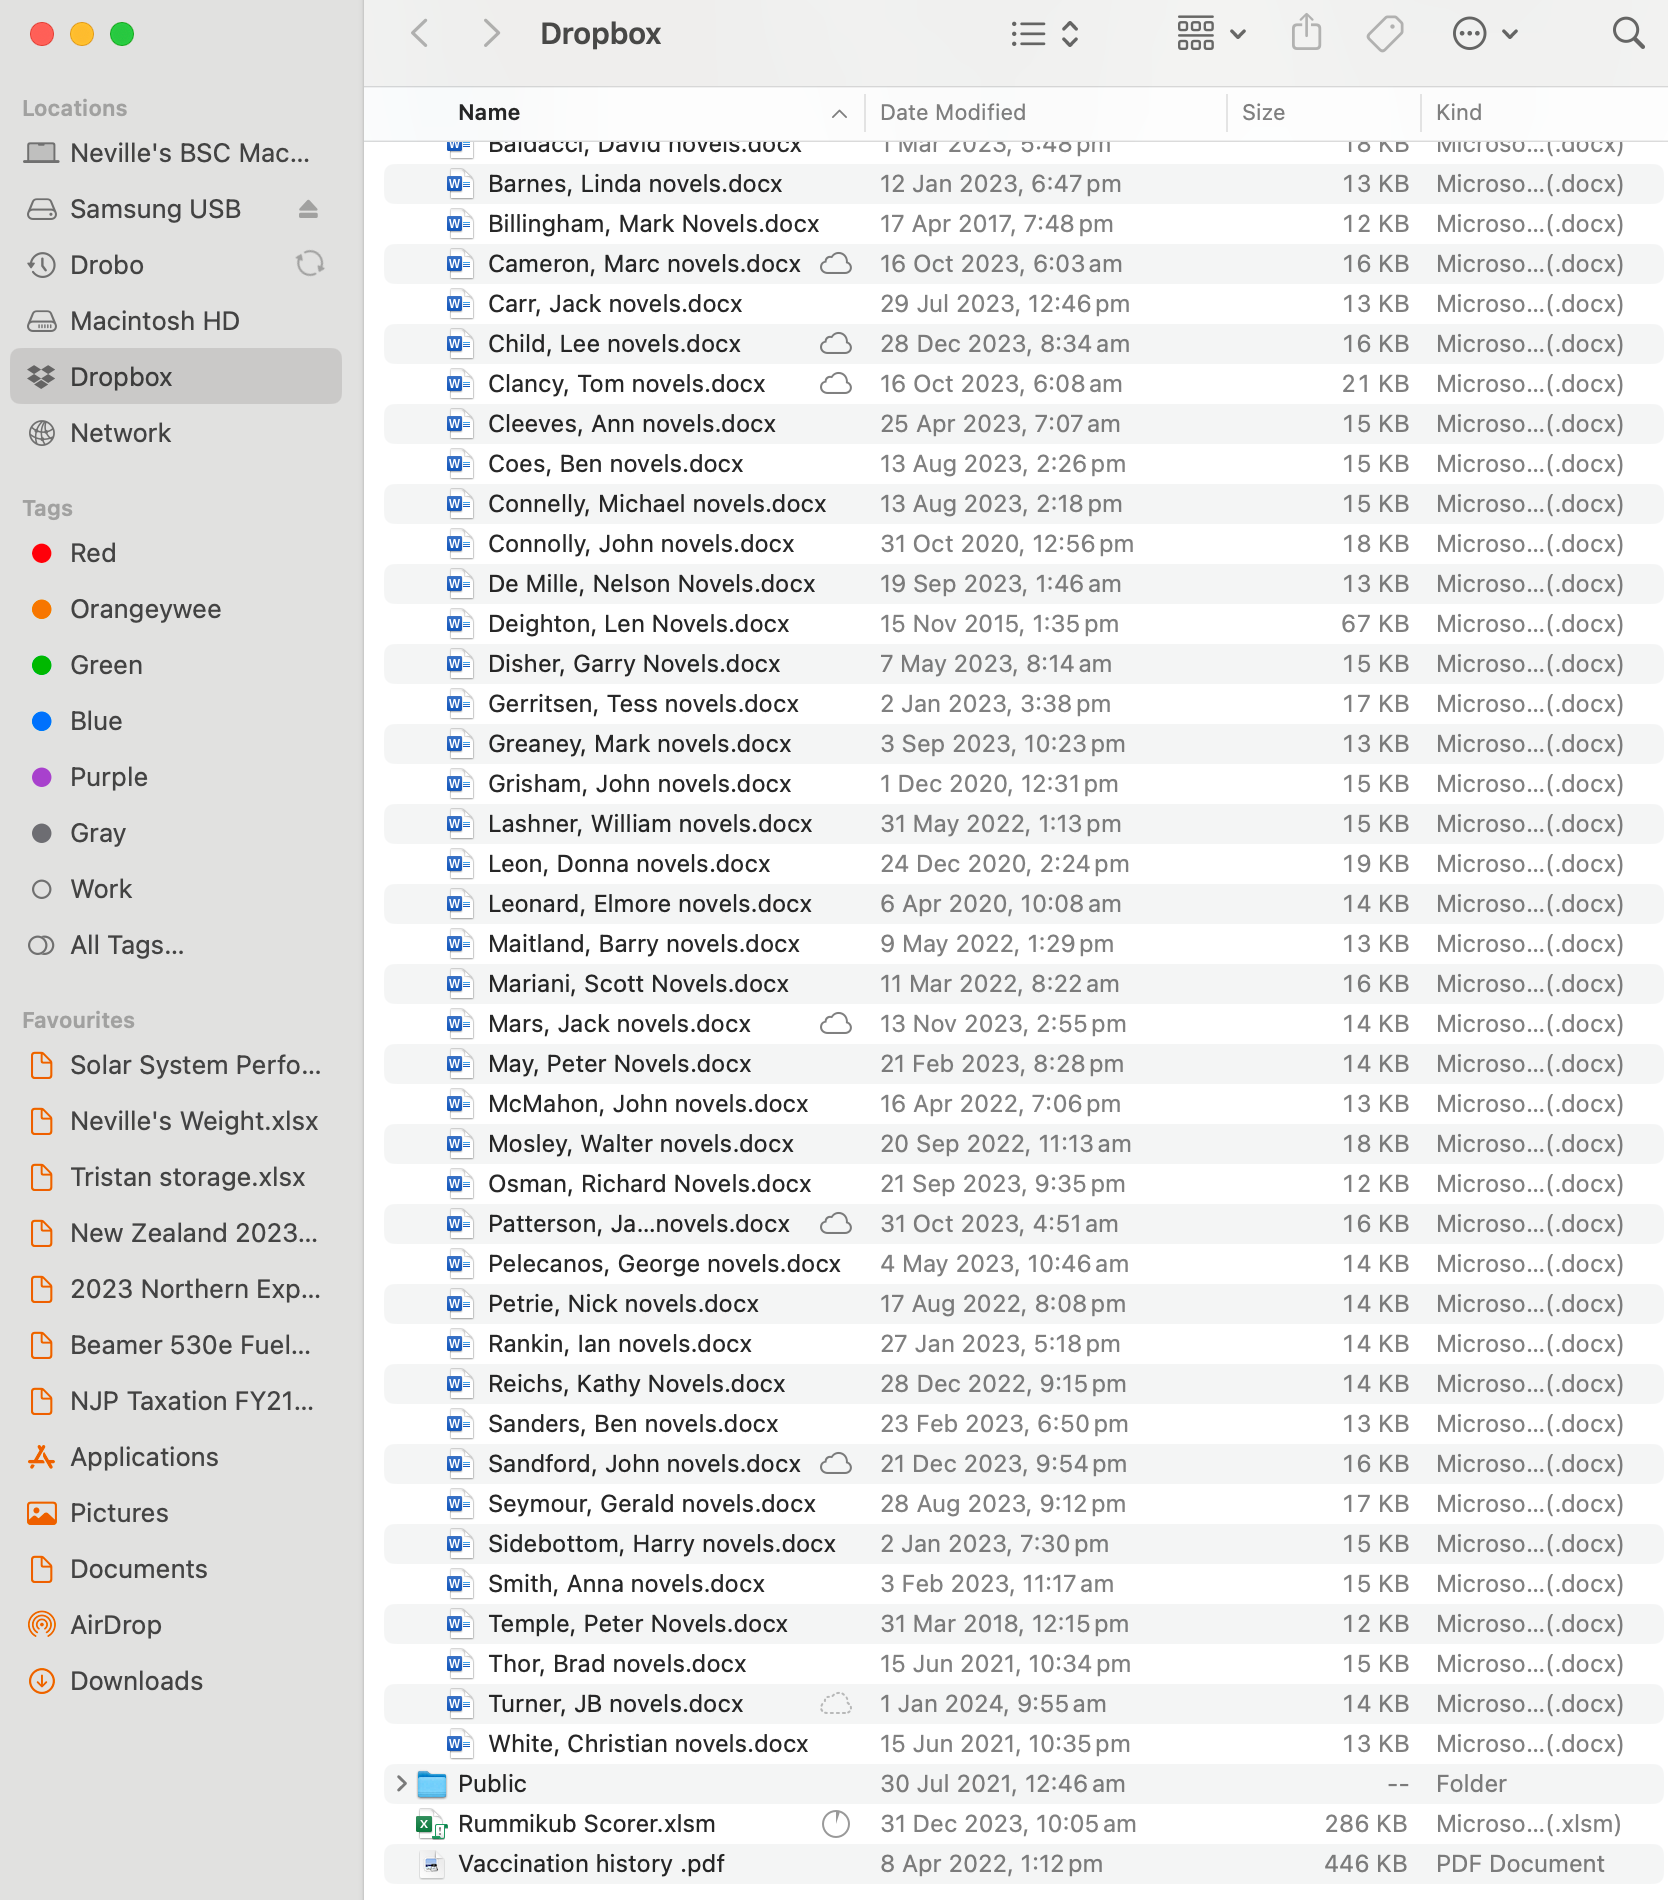Open the More actions ellipsis menu

(1484, 34)
